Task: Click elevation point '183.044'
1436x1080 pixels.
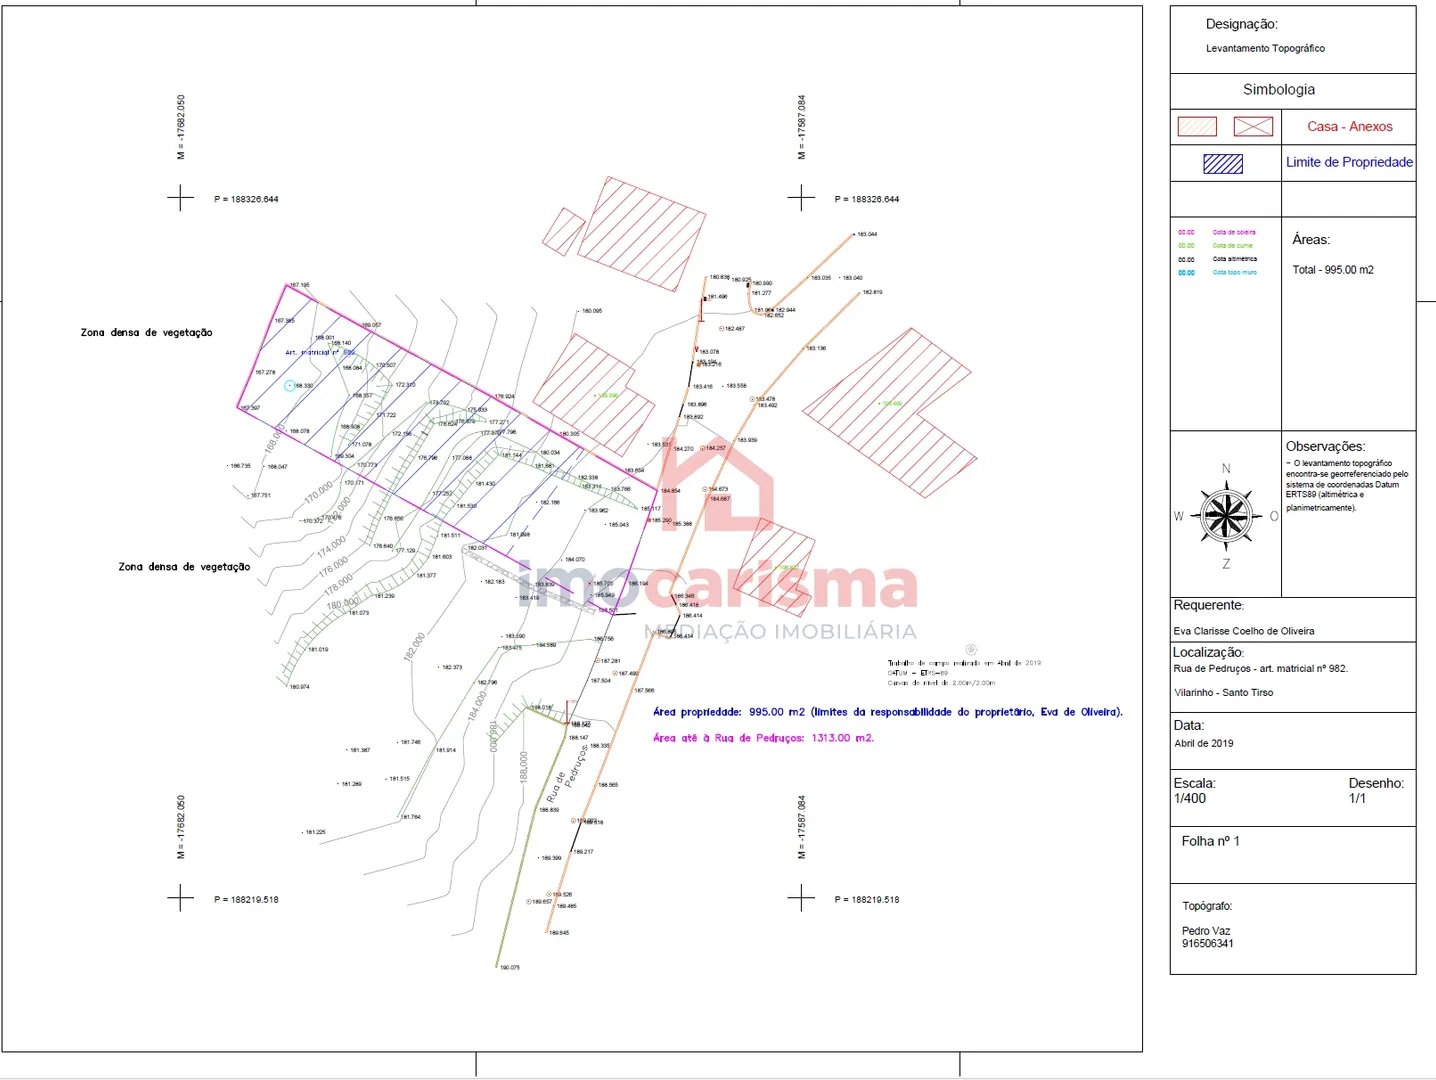Action: tap(866, 234)
